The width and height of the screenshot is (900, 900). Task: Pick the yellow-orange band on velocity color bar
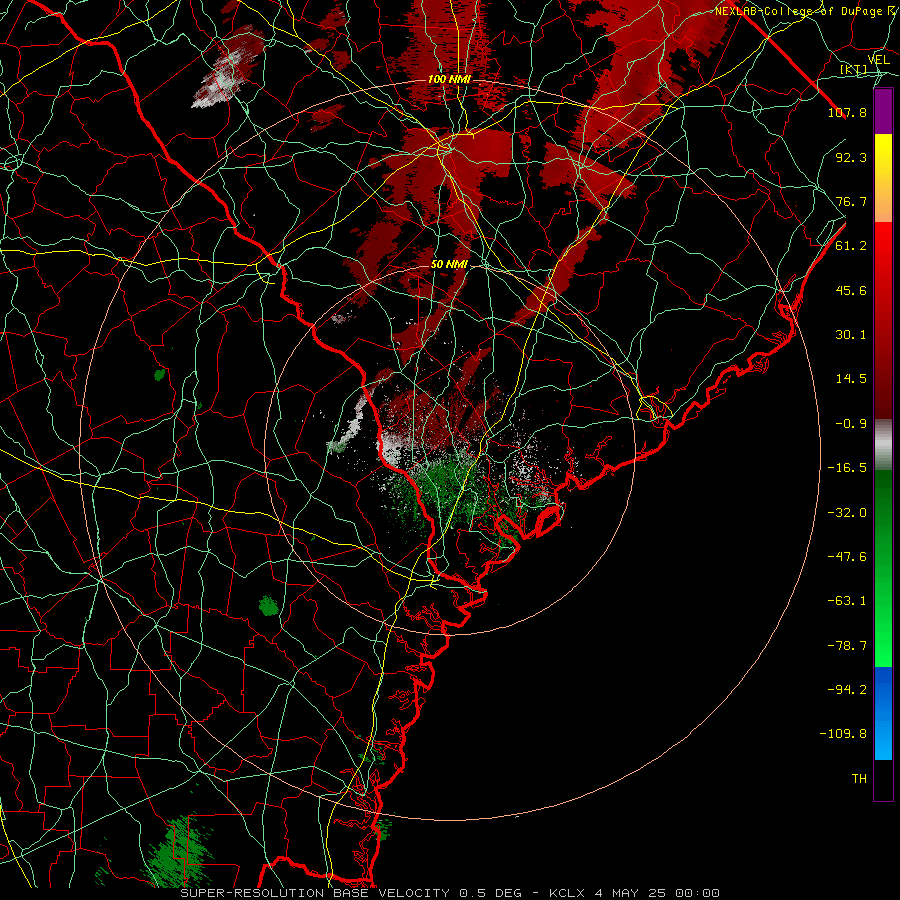(883, 178)
